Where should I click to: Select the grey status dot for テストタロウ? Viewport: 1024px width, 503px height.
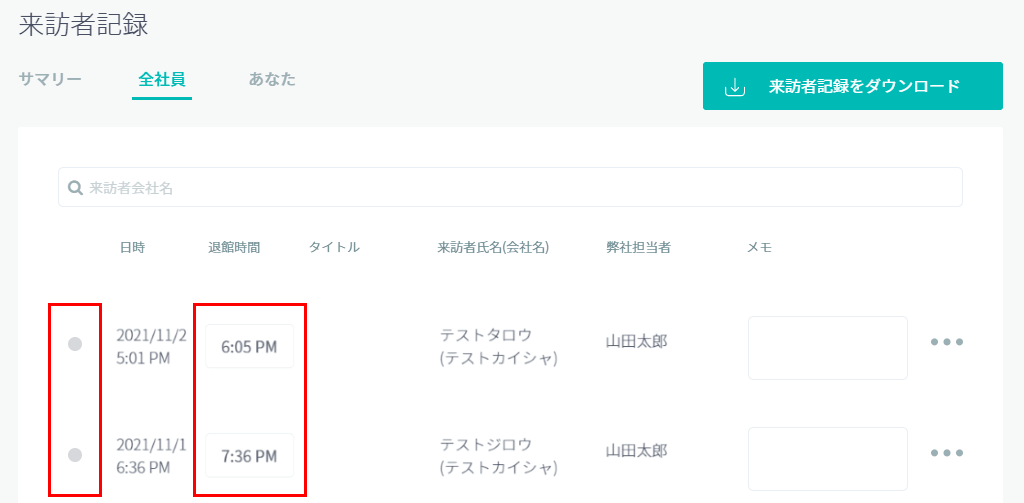75,344
